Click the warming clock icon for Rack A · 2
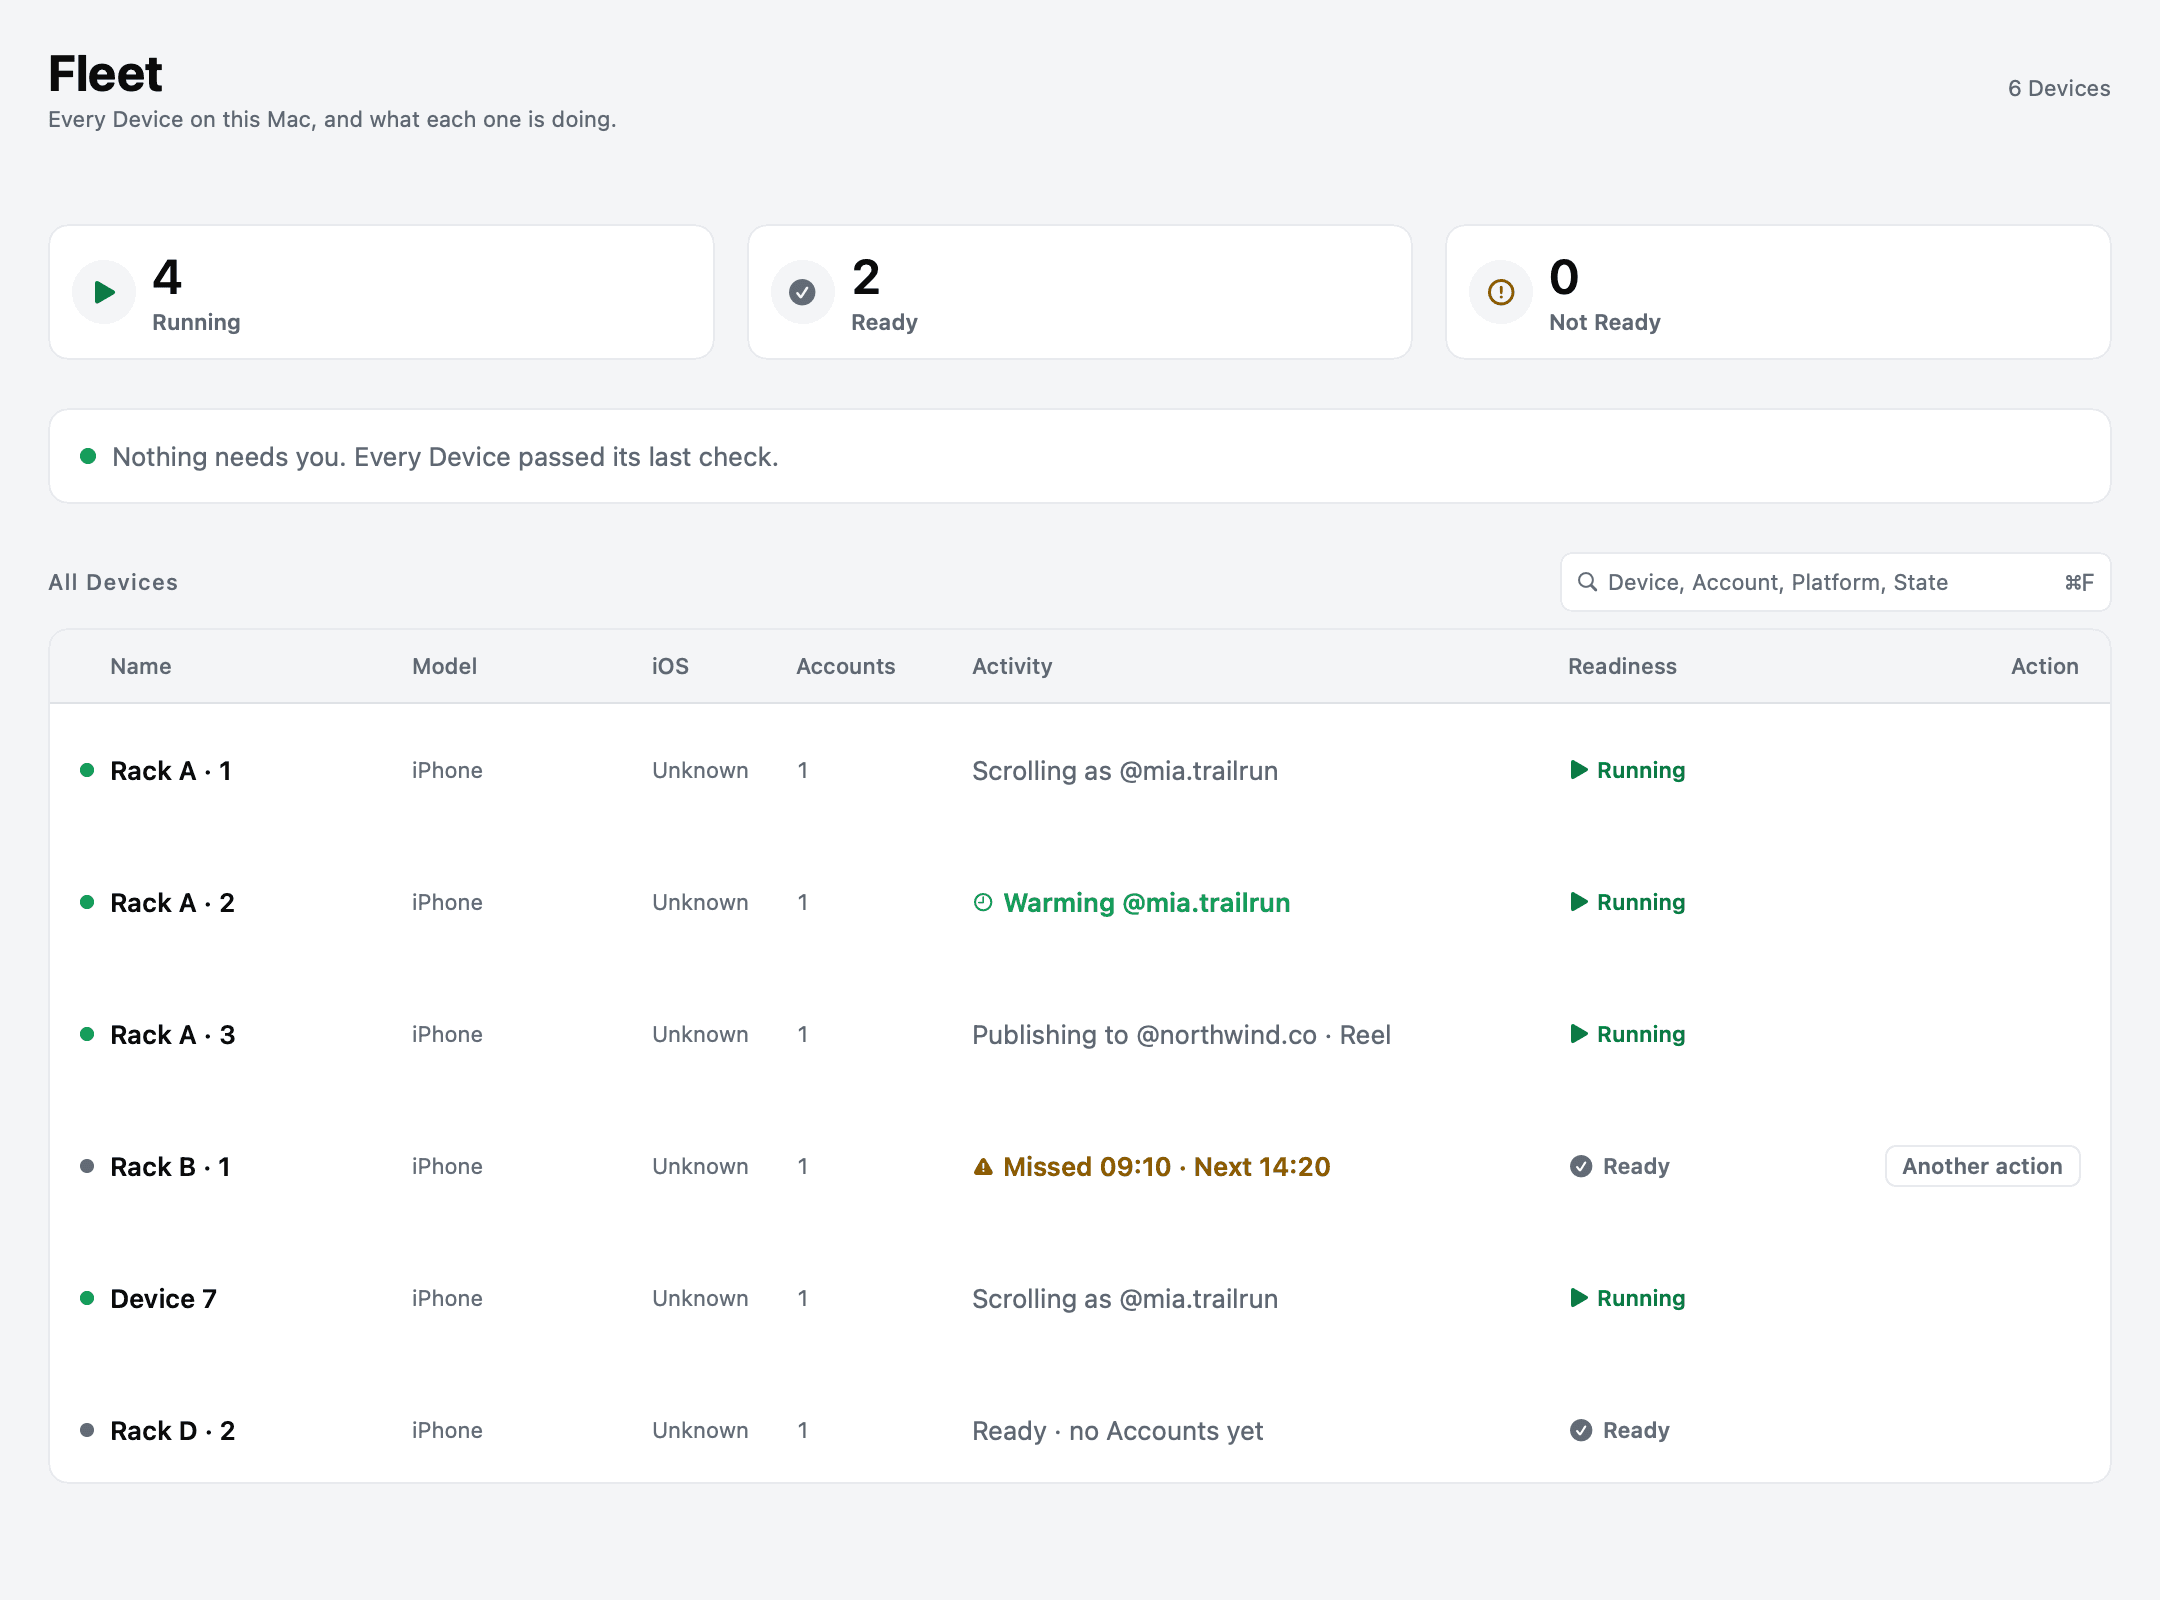Screen dimensions: 2160x1600 tap(983, 902)
